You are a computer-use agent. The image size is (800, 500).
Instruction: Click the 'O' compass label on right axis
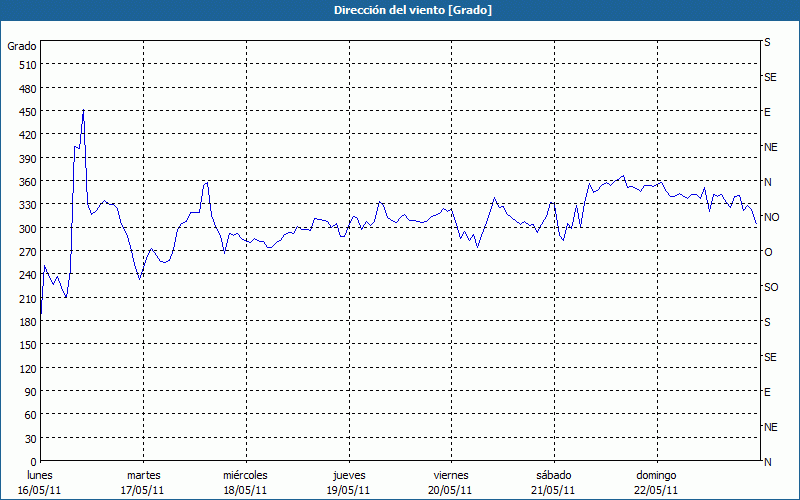768,252
